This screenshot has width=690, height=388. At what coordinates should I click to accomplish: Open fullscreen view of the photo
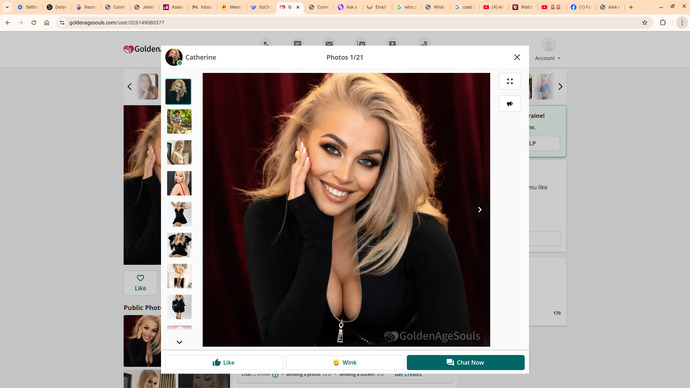[x=510, y=81]
